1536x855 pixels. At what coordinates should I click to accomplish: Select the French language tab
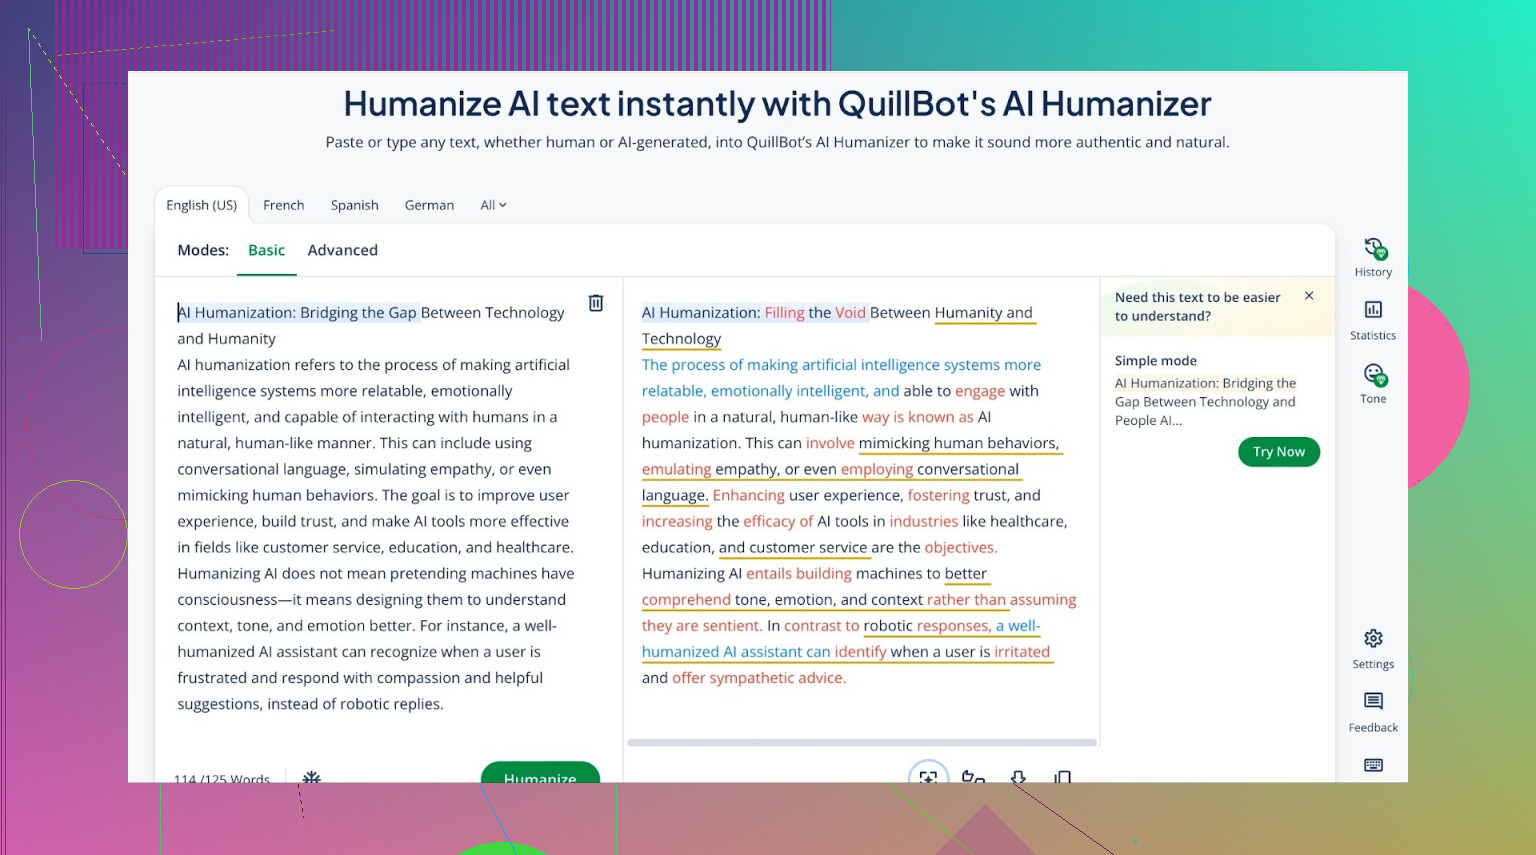pyautogui.click(x=283, y=205)
